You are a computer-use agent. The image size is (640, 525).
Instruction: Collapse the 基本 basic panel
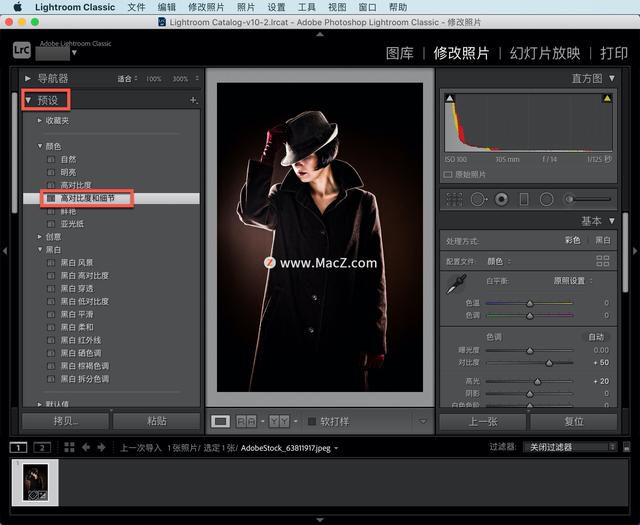611,221
